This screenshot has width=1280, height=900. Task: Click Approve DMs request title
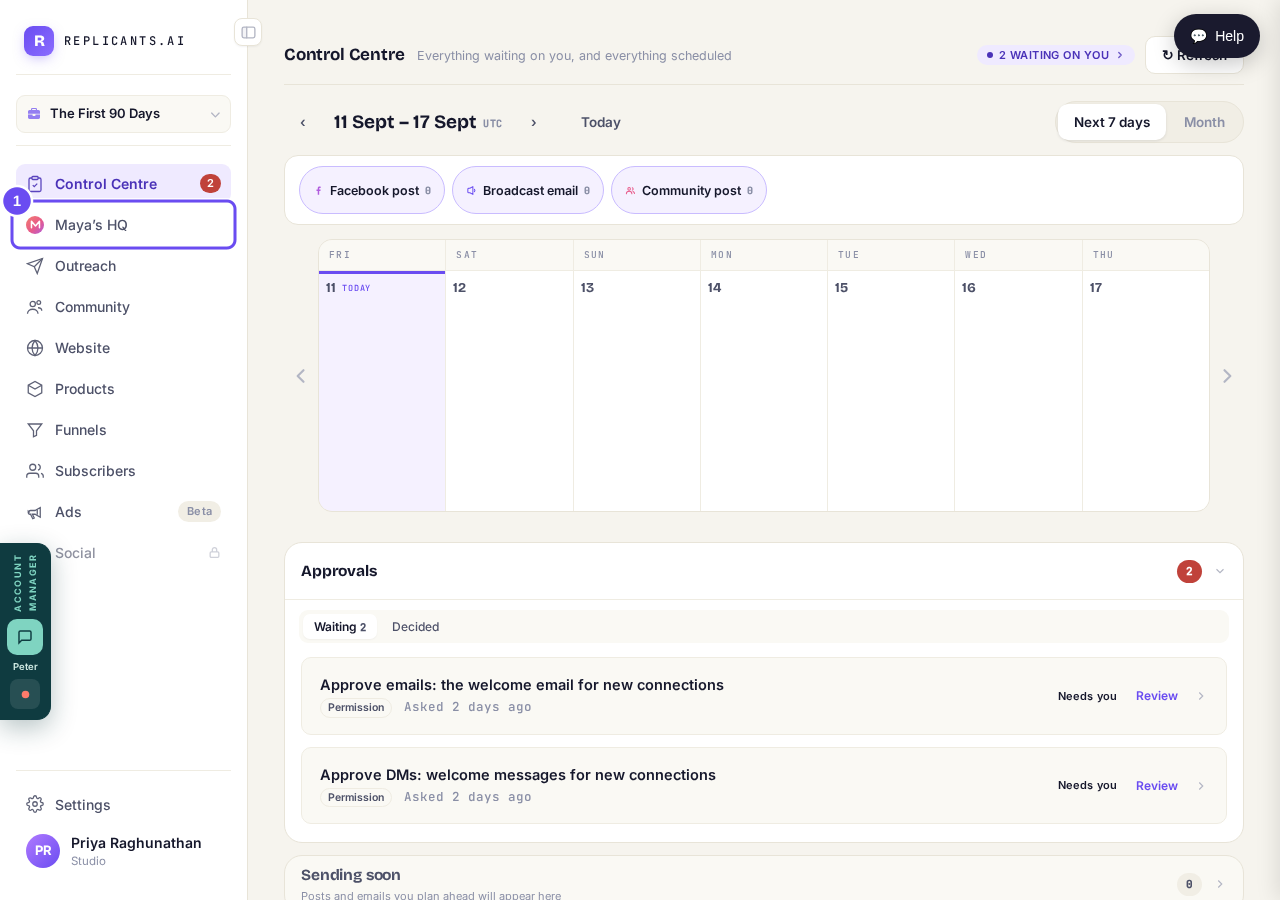[518, 775]
